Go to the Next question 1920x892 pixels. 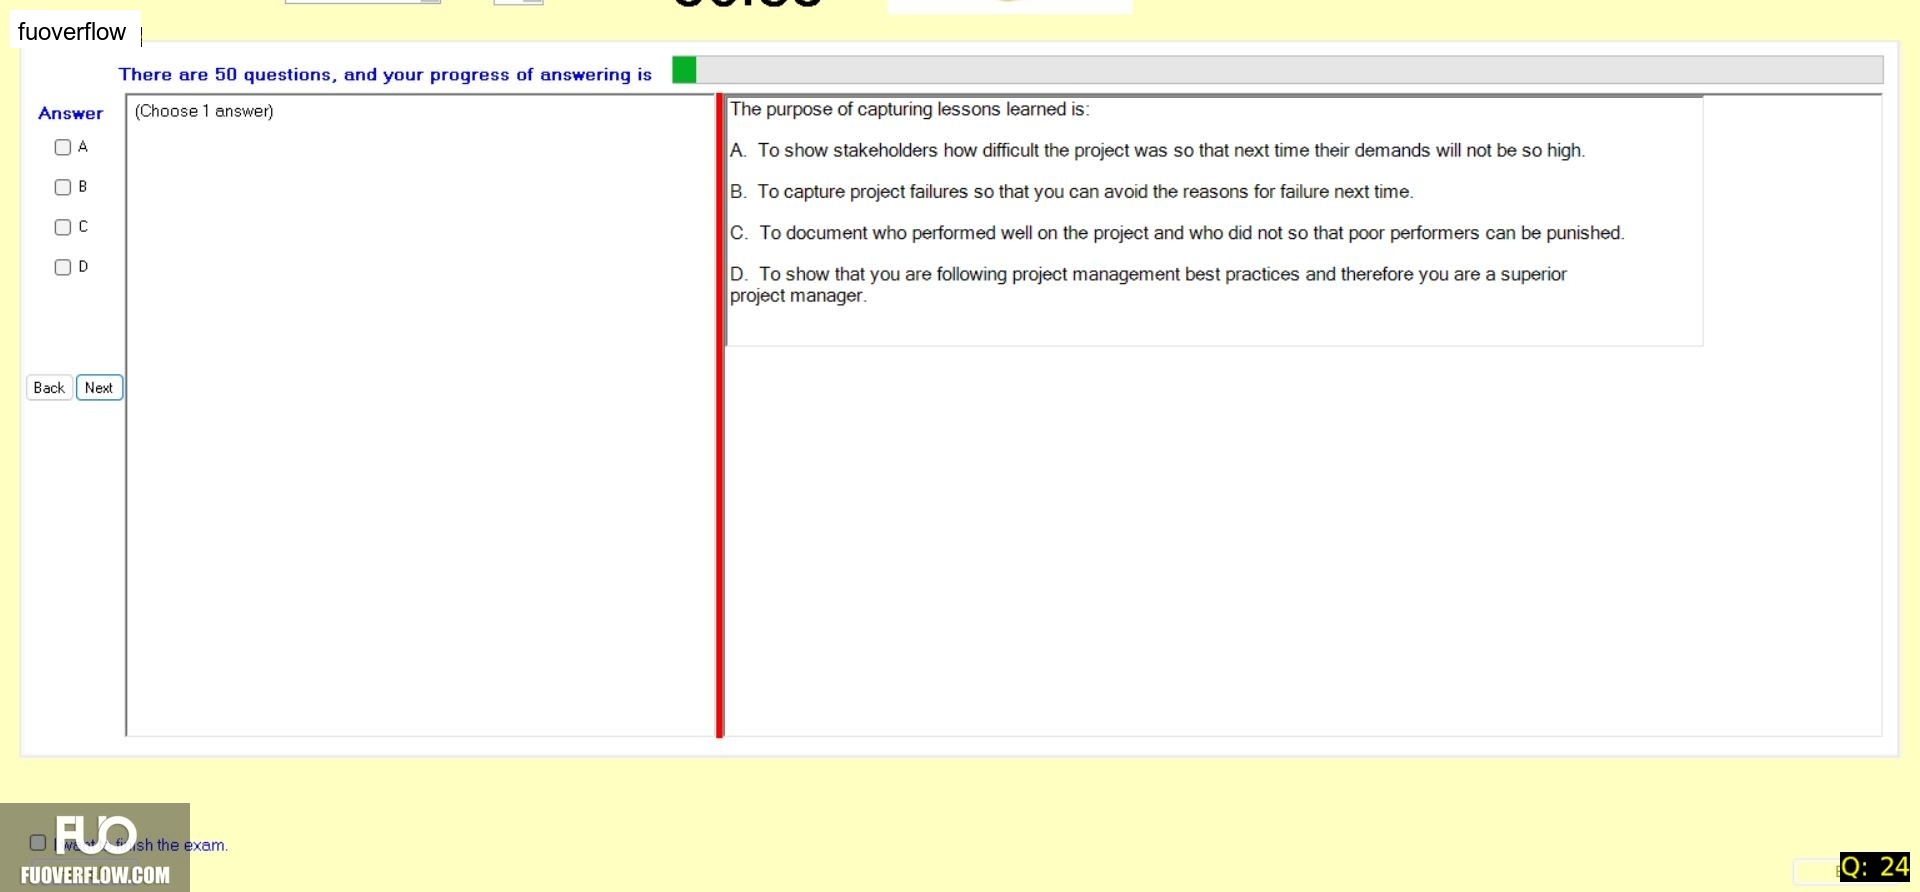click(x=99, y=388)
